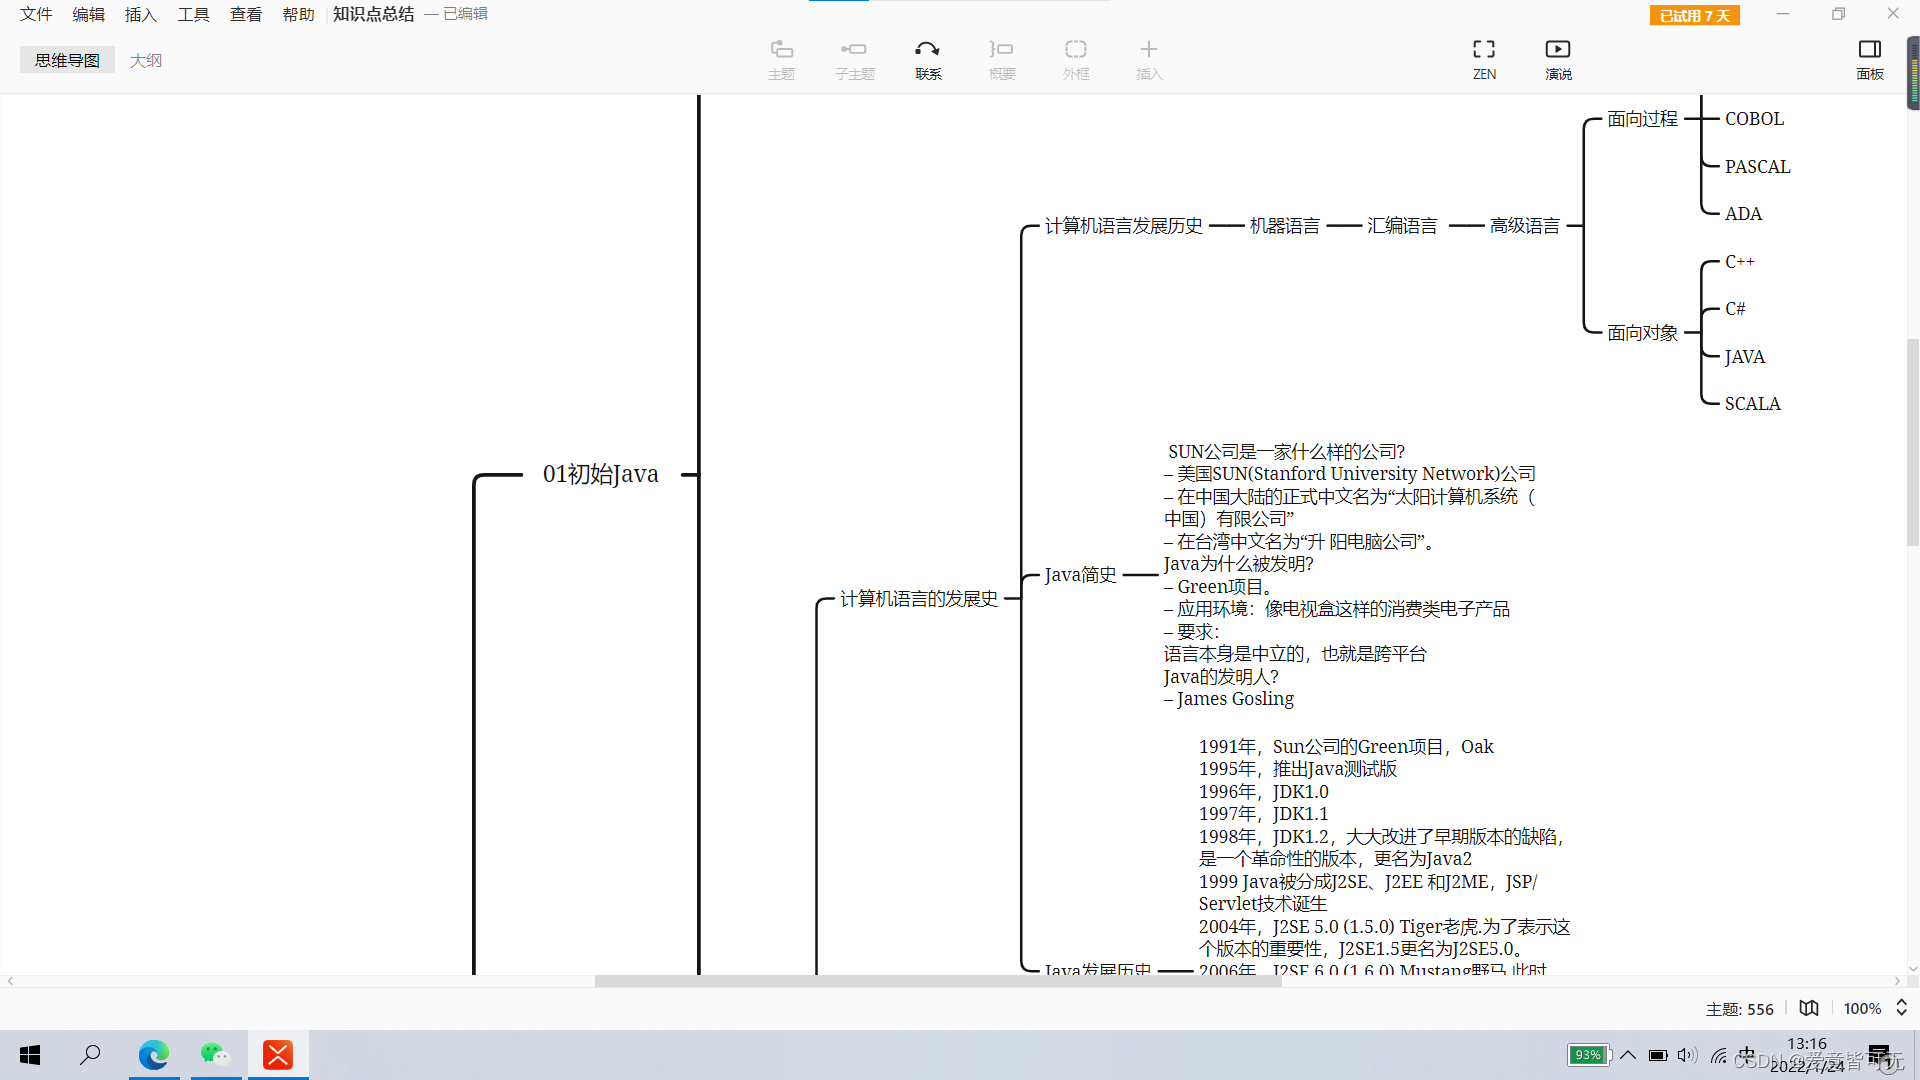Click the 主题: 556 topic count

tap(1740, 1009)
